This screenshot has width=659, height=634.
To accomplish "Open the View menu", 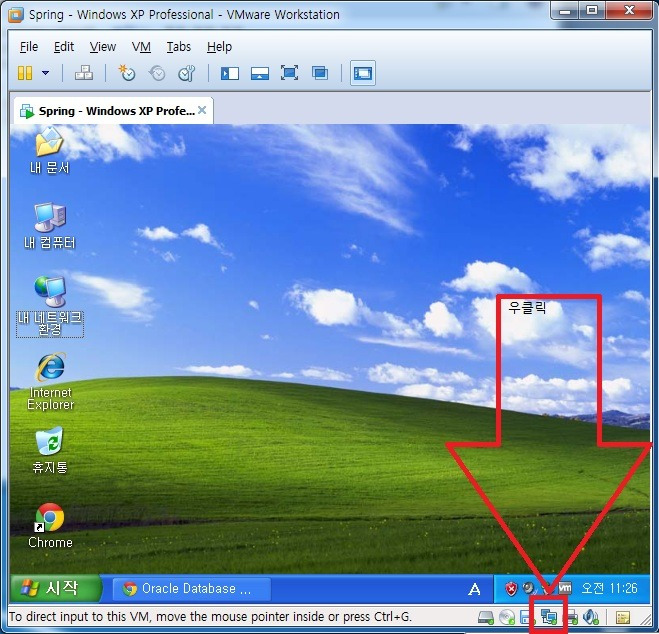I will point(103,47).
